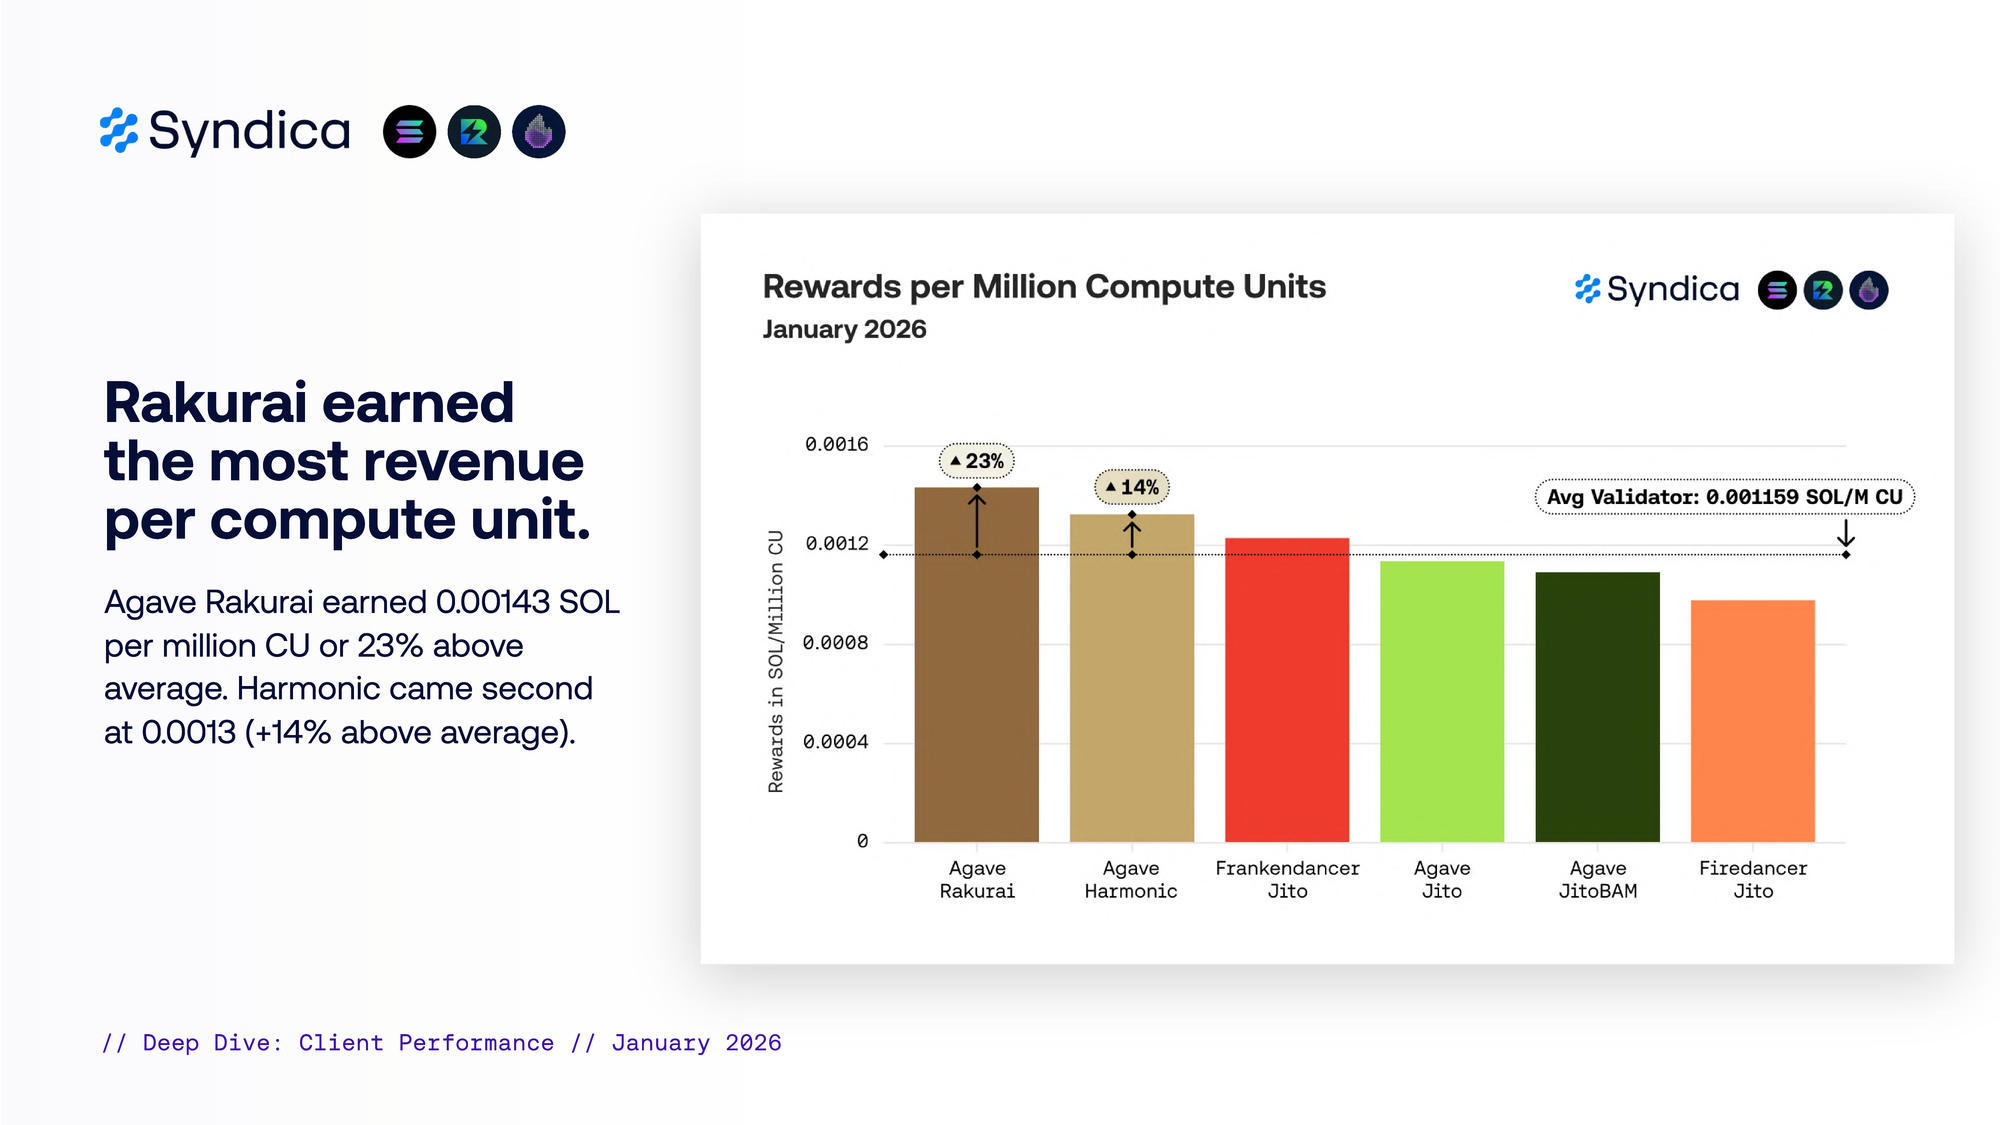Click the blue Syndica logo mark at top left

point(119,131)
